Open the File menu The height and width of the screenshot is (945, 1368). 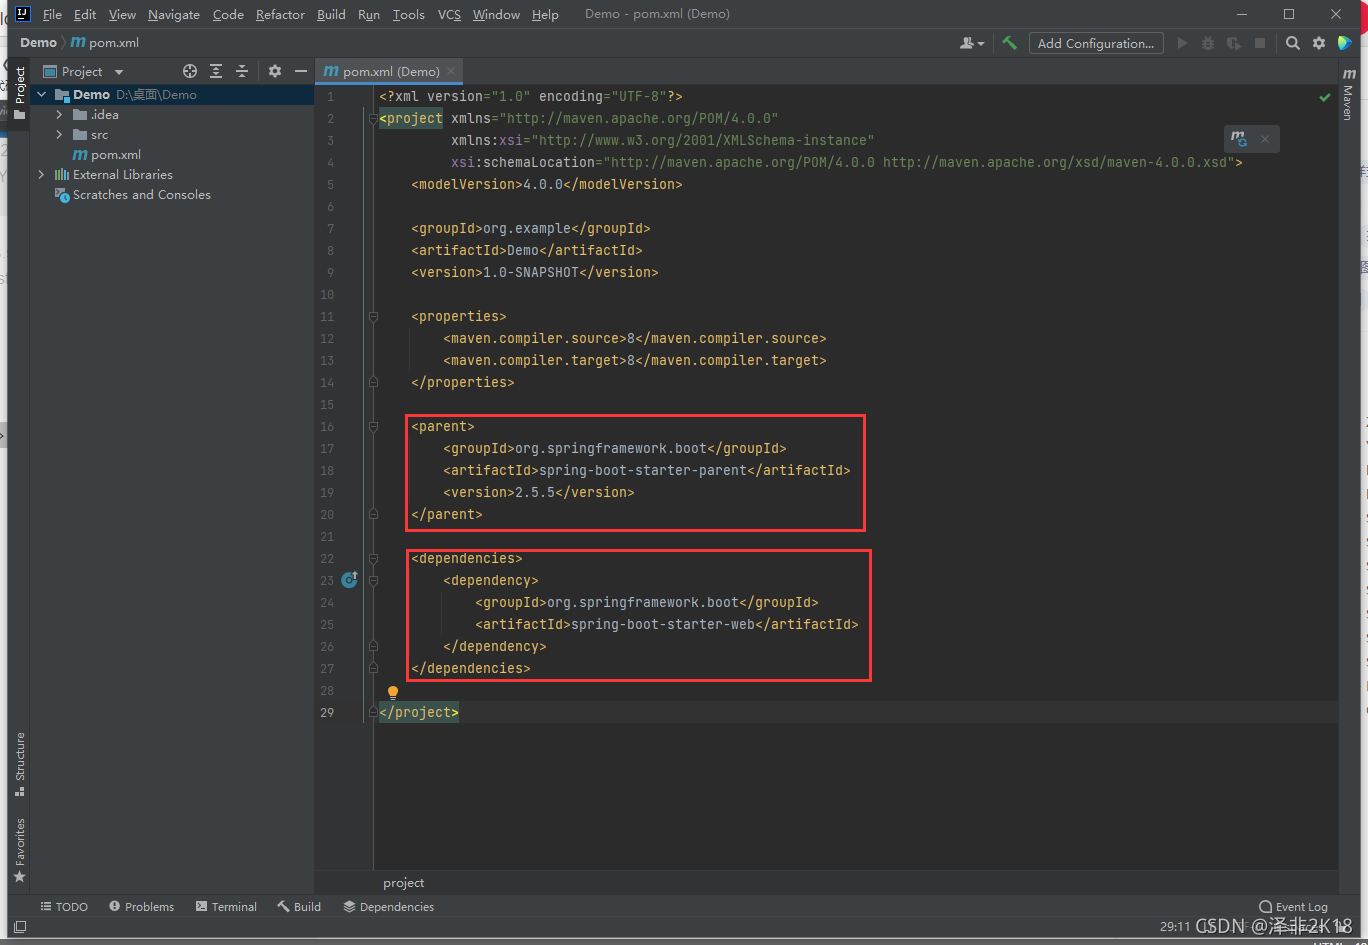(52, 14)
